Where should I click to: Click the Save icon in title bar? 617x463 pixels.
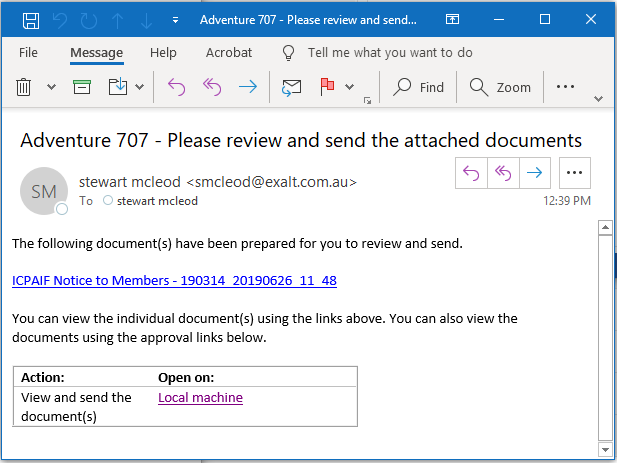[x=31, y=20]
